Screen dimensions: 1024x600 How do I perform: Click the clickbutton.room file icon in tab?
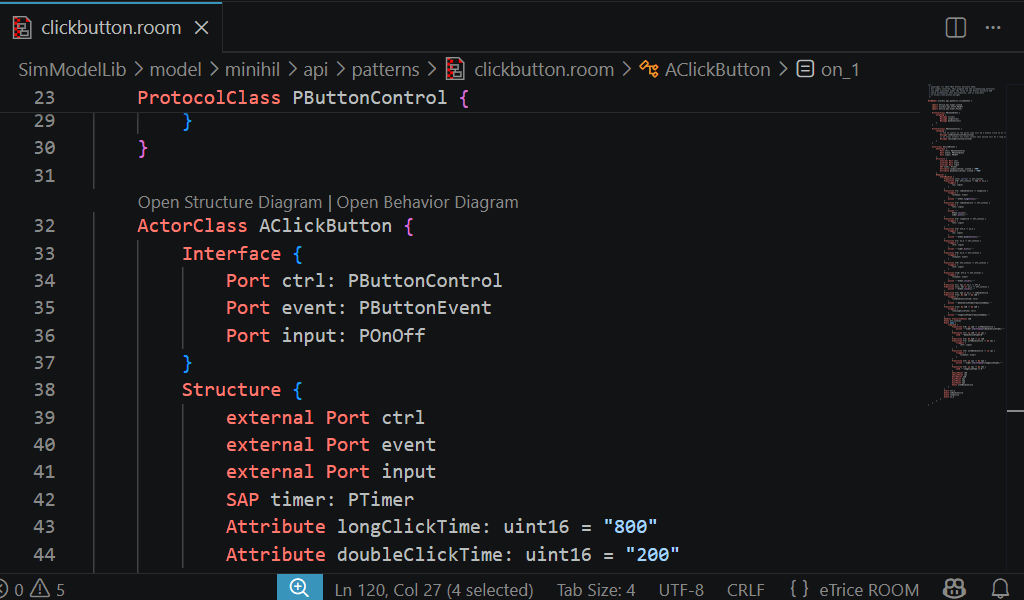(22, 27)
